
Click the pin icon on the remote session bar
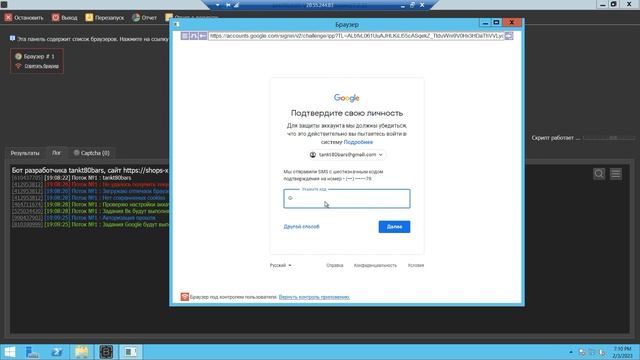point(228,5)
